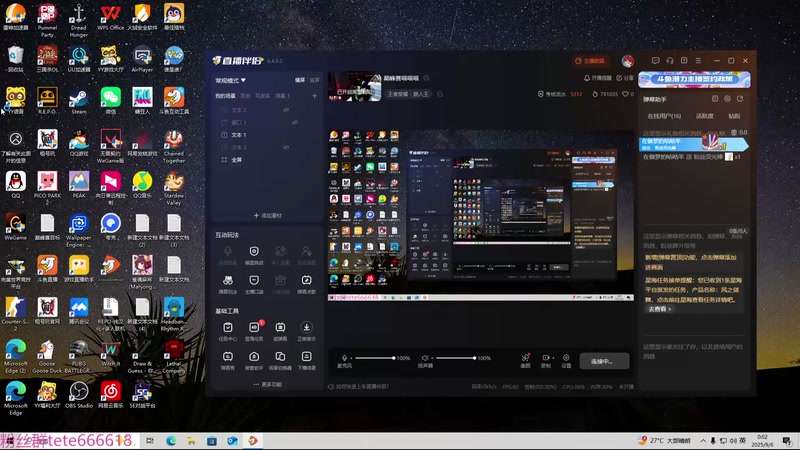Click the microphone icon beside the volume slider

pos(344,358)
